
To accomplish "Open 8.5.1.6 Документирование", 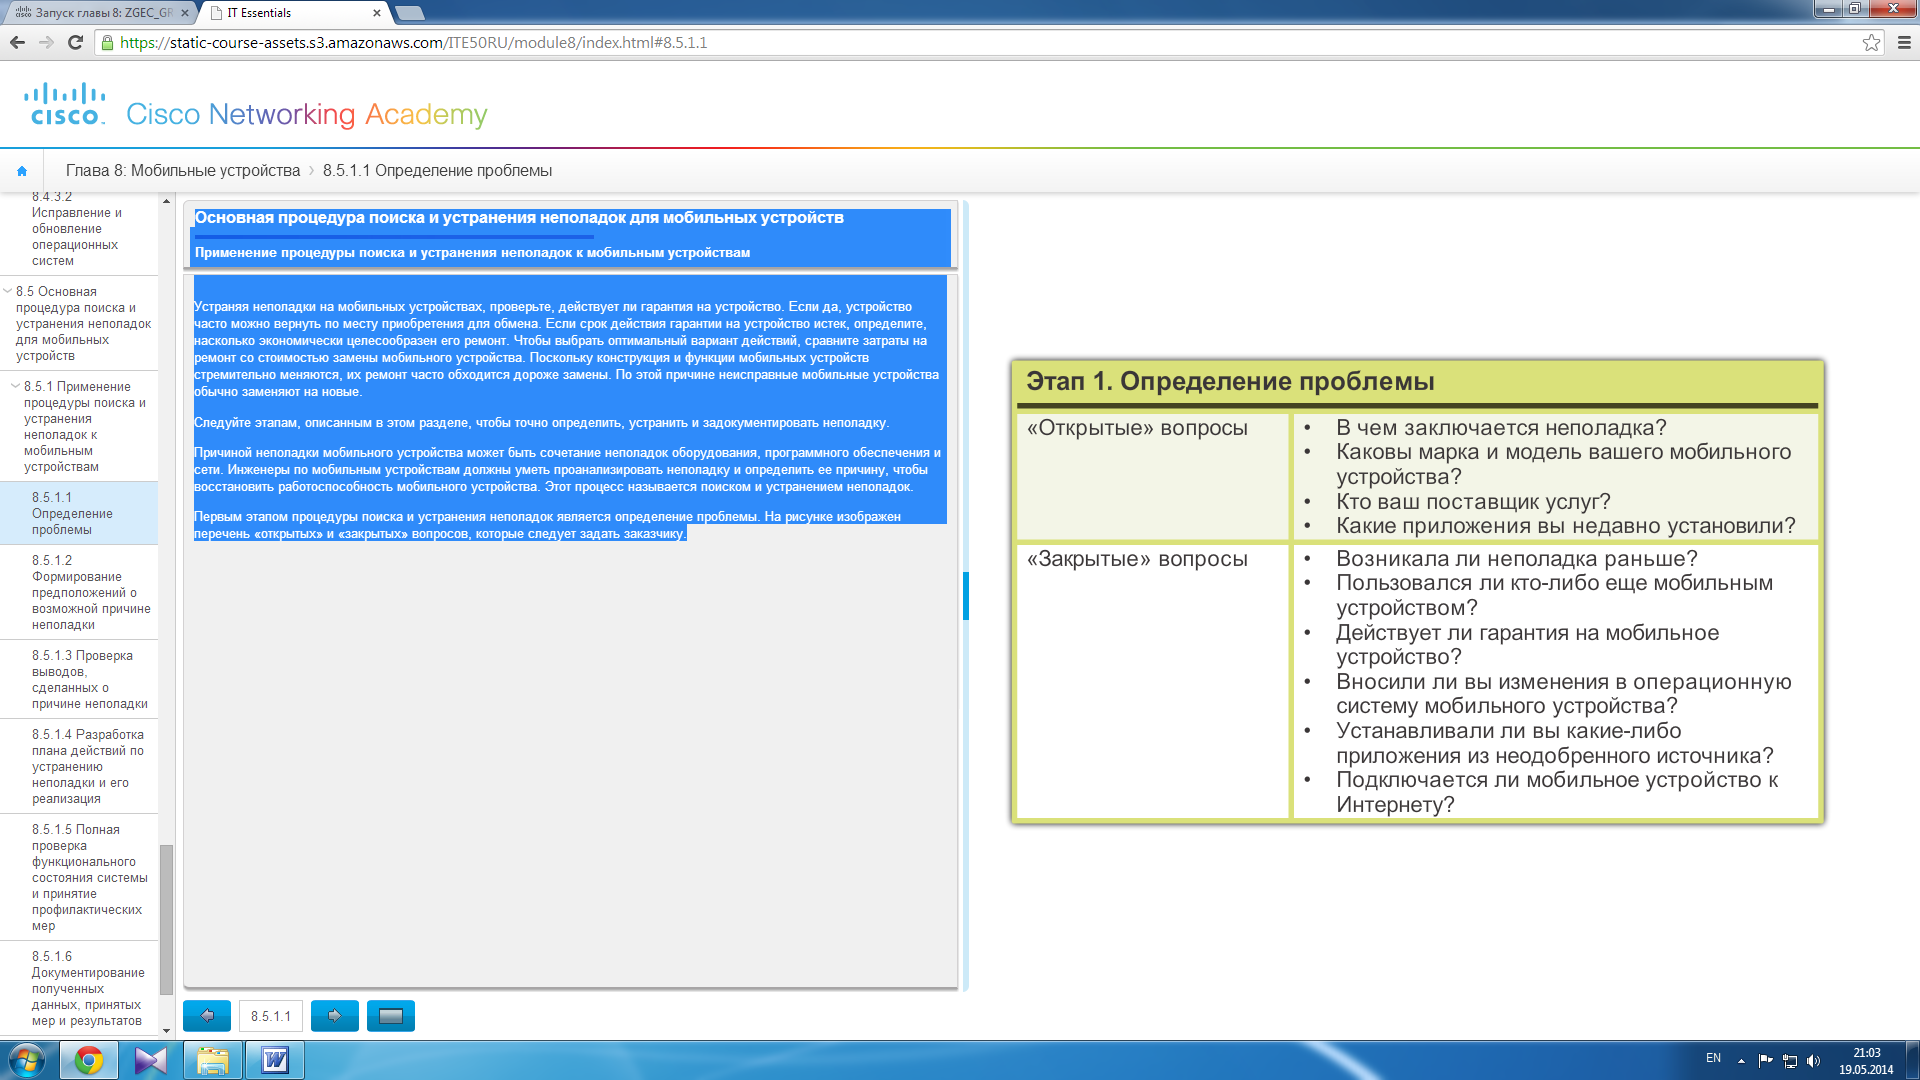I will (79, 989).
